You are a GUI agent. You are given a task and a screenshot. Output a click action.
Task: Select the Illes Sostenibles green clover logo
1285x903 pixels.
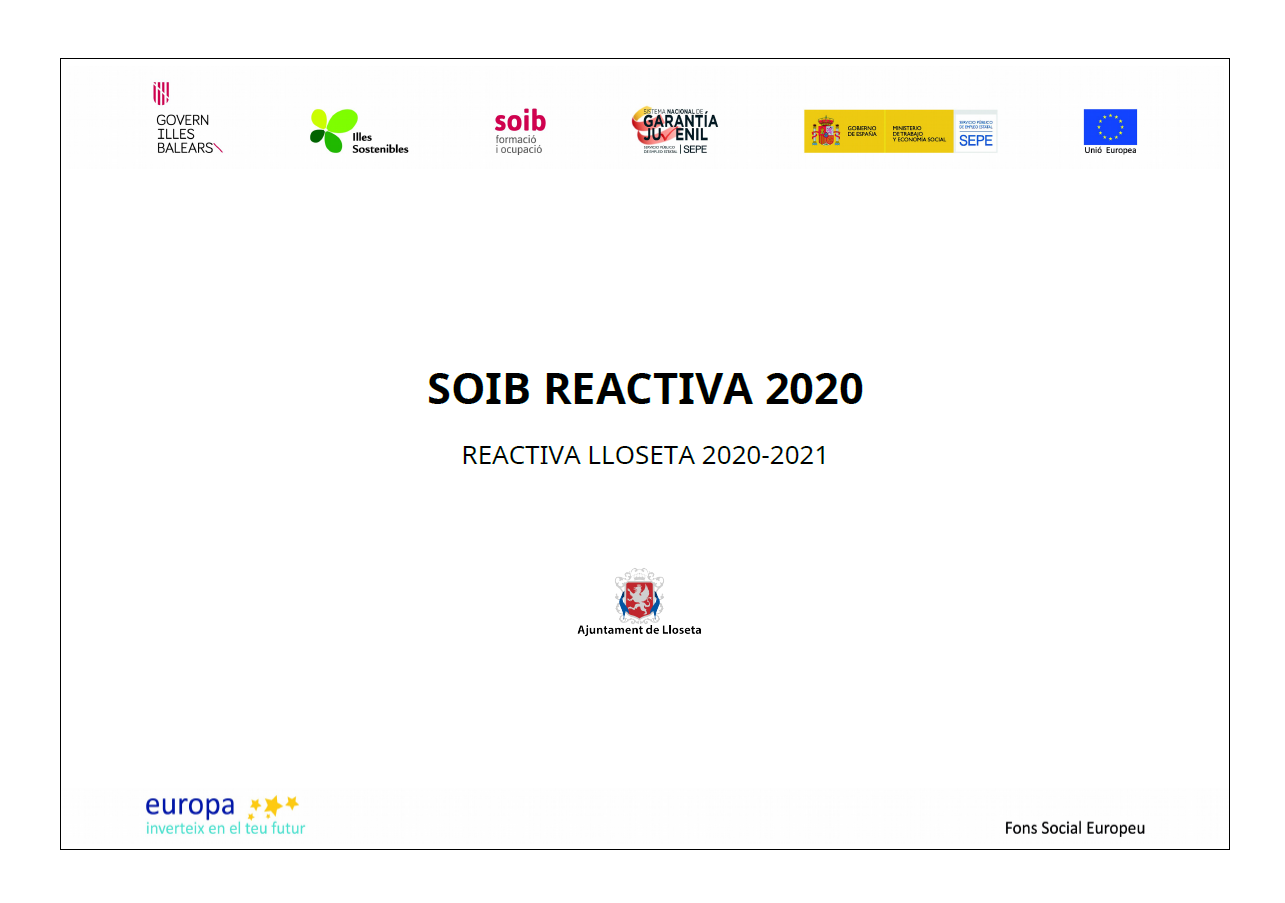(333, 131)
